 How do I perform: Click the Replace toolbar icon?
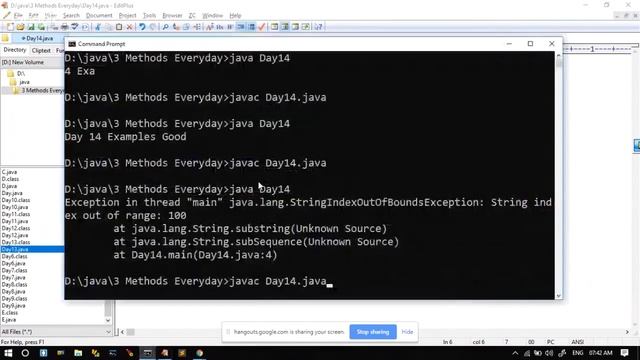pos(176,27)
